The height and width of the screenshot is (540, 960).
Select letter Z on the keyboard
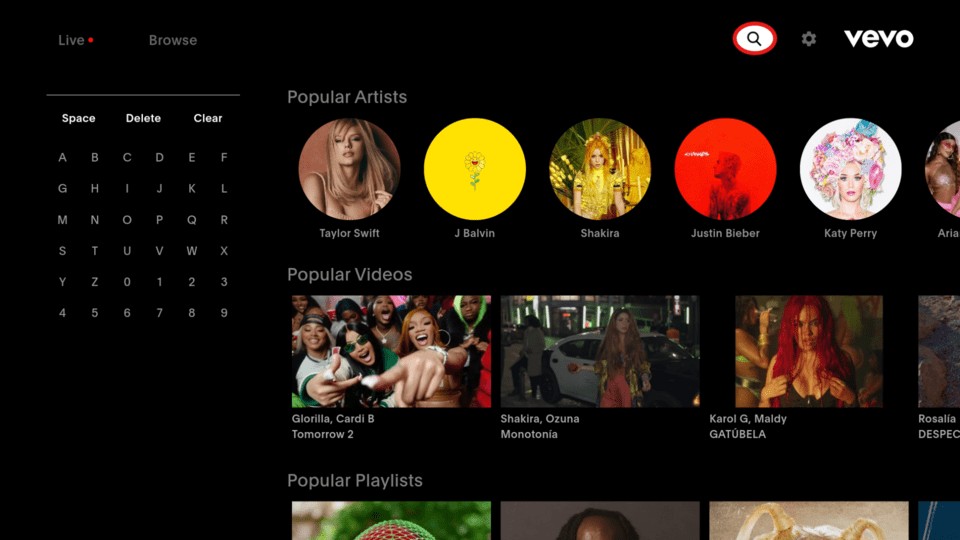click(94, 282)
